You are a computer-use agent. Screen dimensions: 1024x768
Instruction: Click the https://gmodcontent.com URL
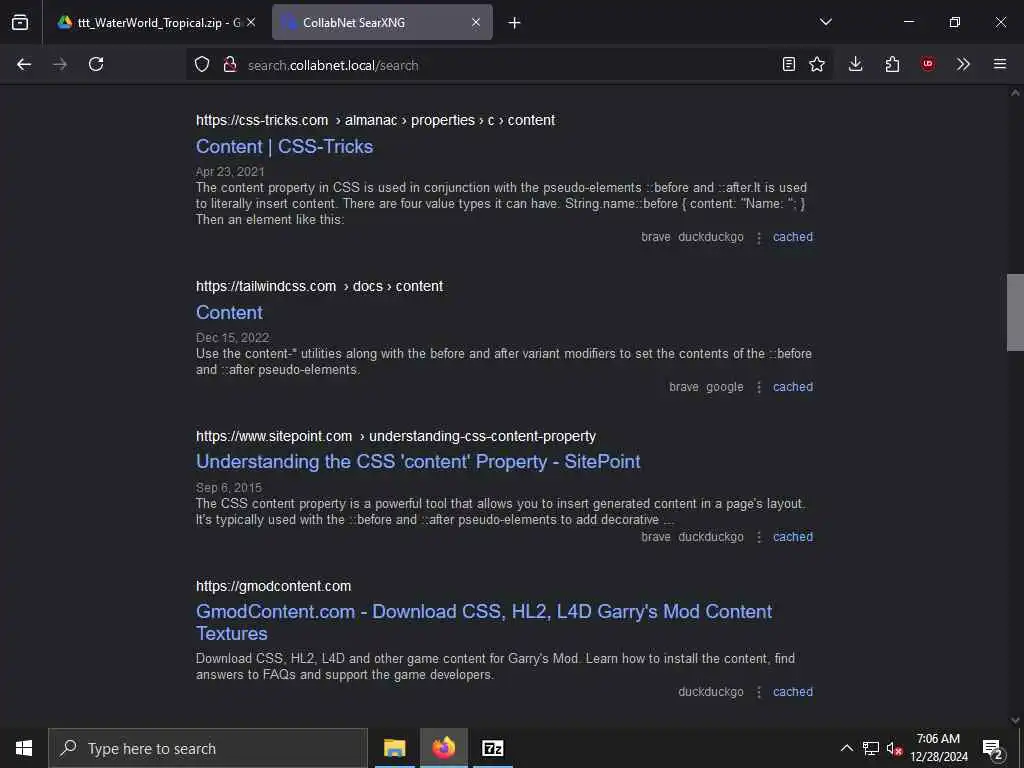[274, 586]
